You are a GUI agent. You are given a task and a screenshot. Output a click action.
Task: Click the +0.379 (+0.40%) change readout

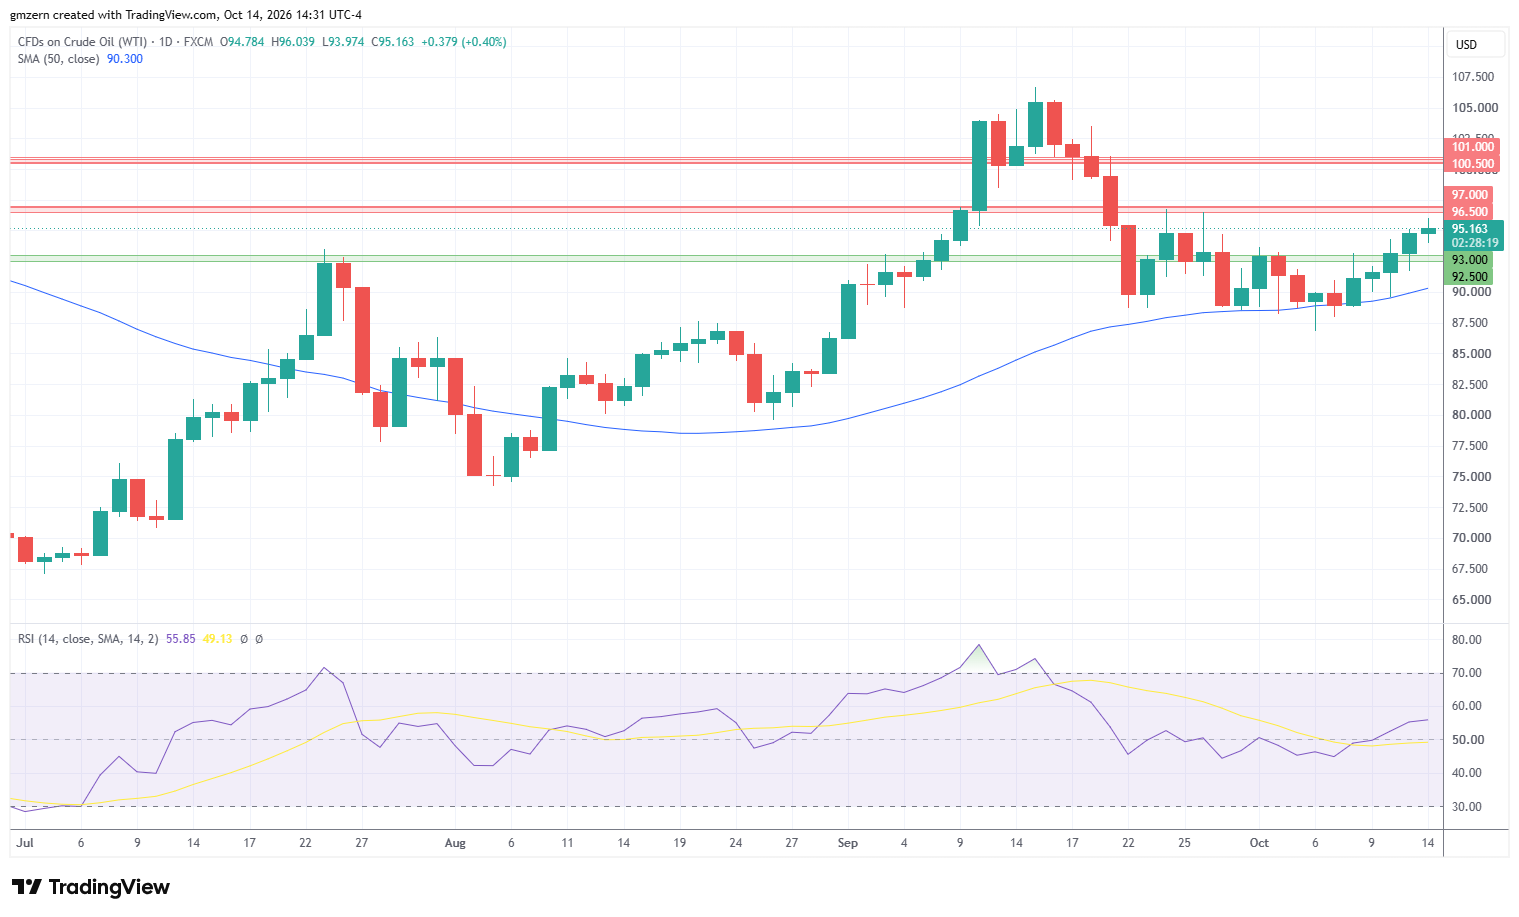coord(464,42)
